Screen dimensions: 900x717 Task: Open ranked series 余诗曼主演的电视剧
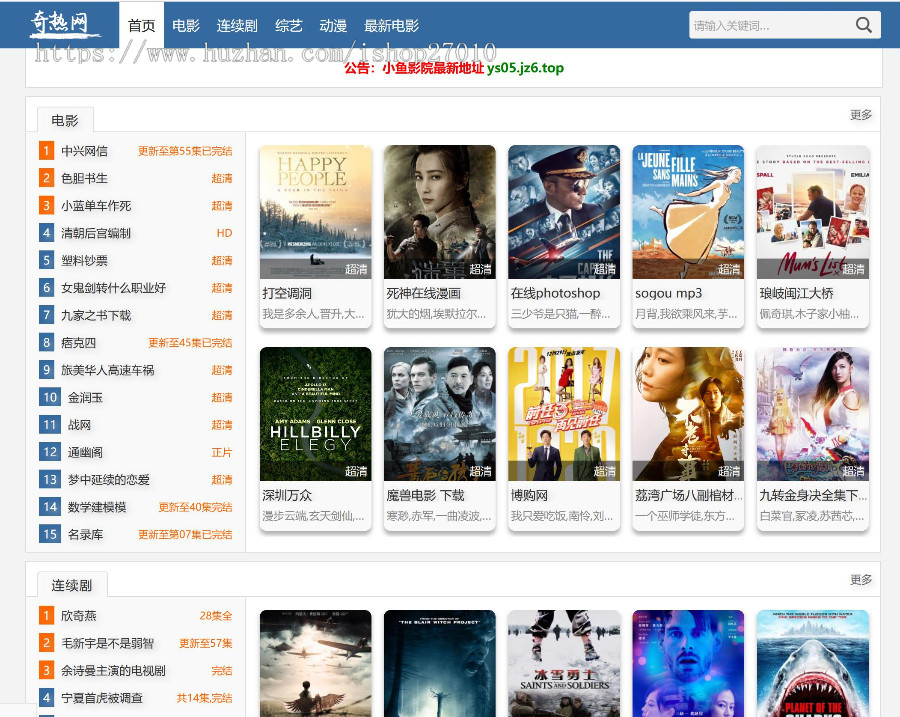pos(113,671)
